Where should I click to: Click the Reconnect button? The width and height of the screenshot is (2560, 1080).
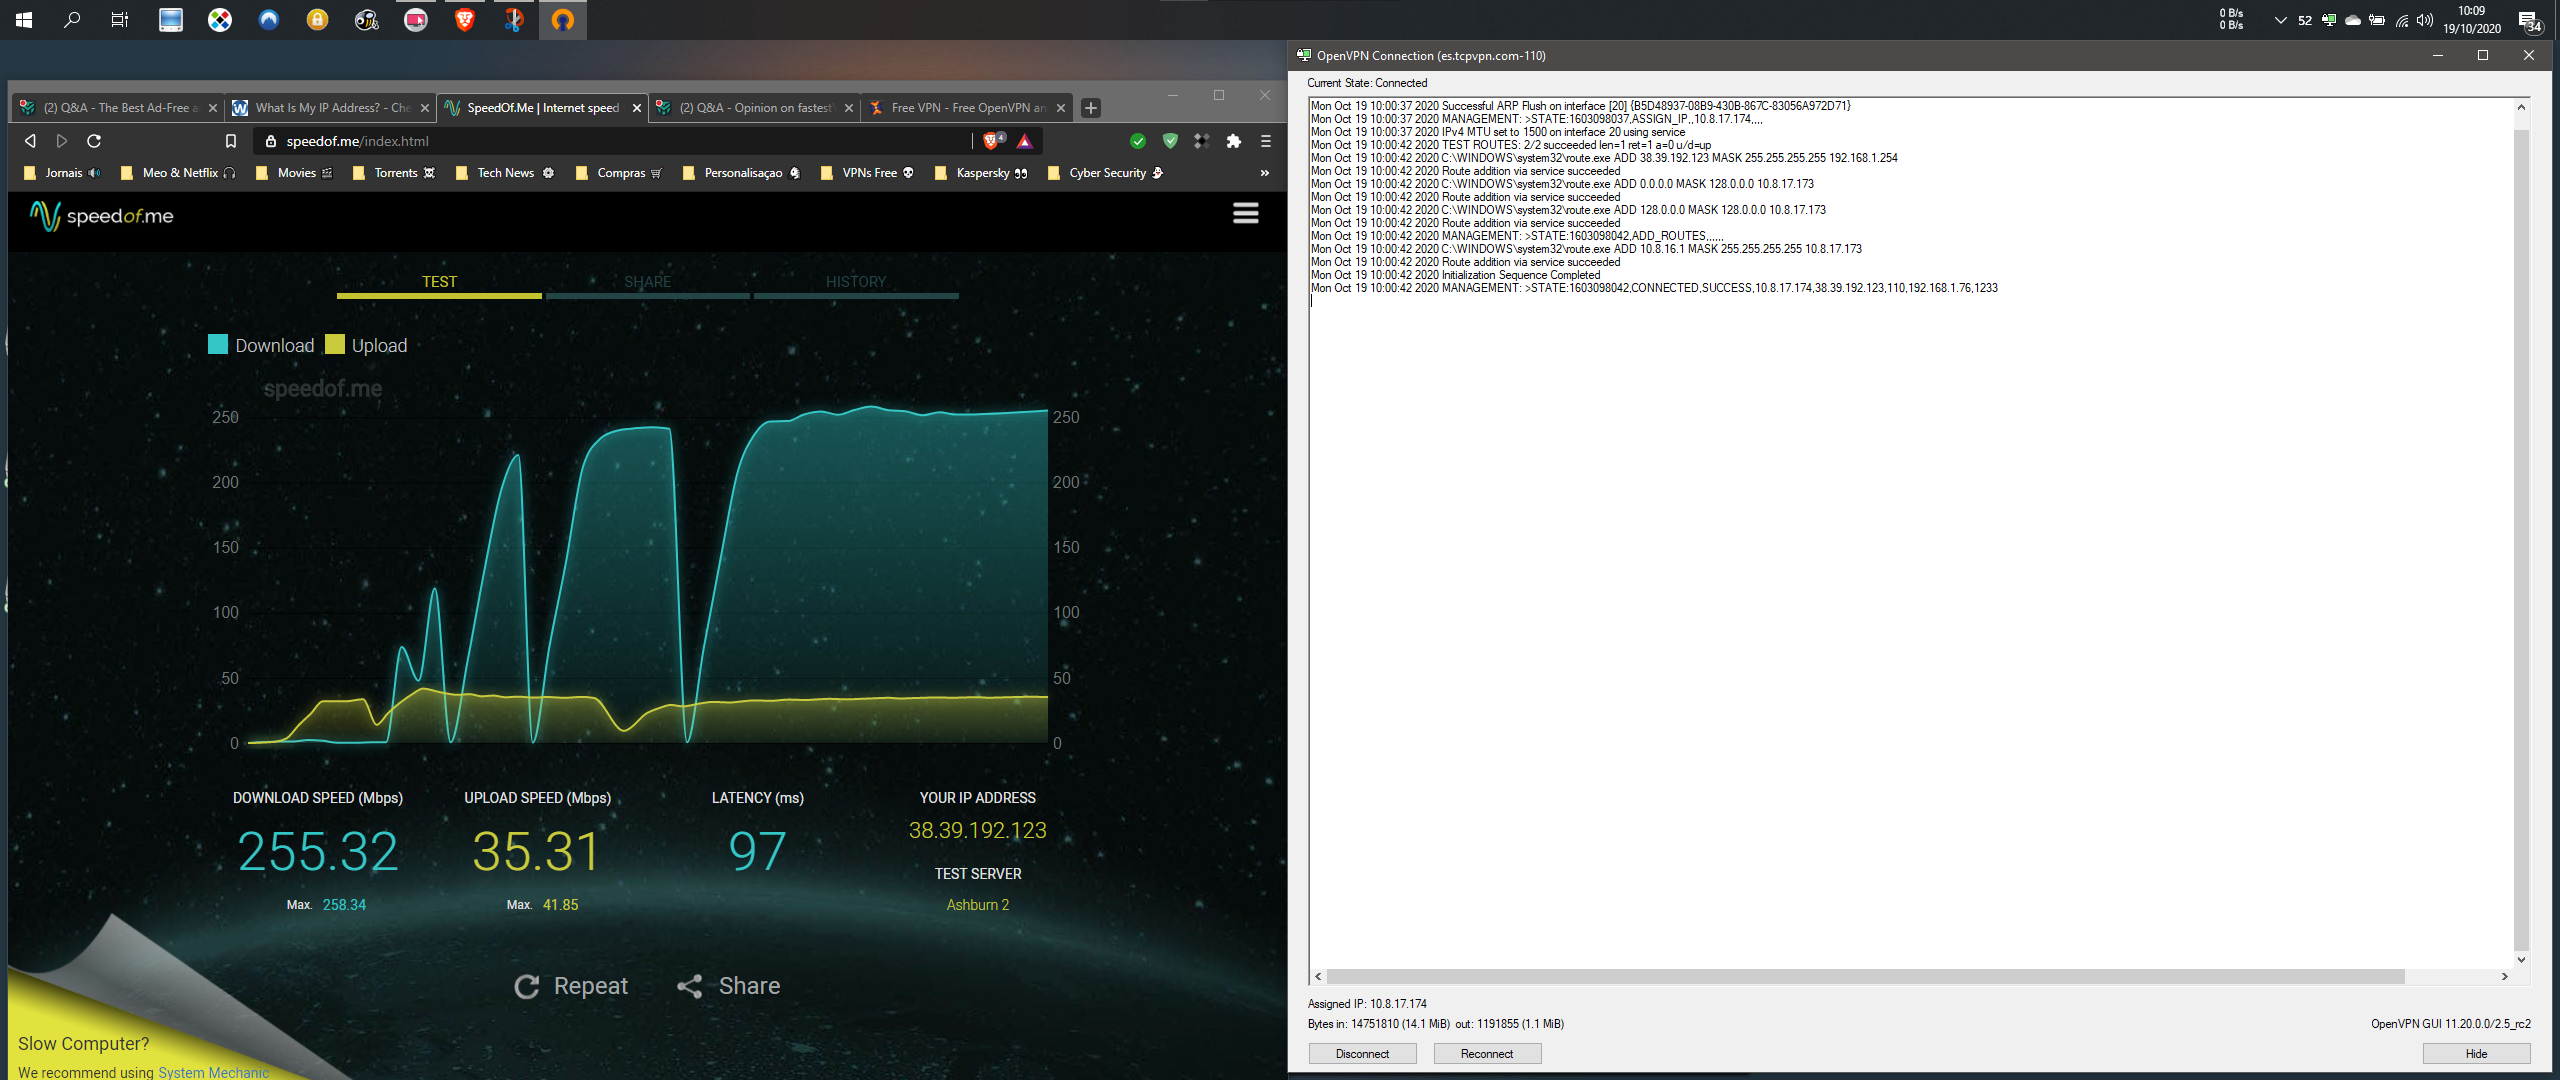point(1486,1053)
